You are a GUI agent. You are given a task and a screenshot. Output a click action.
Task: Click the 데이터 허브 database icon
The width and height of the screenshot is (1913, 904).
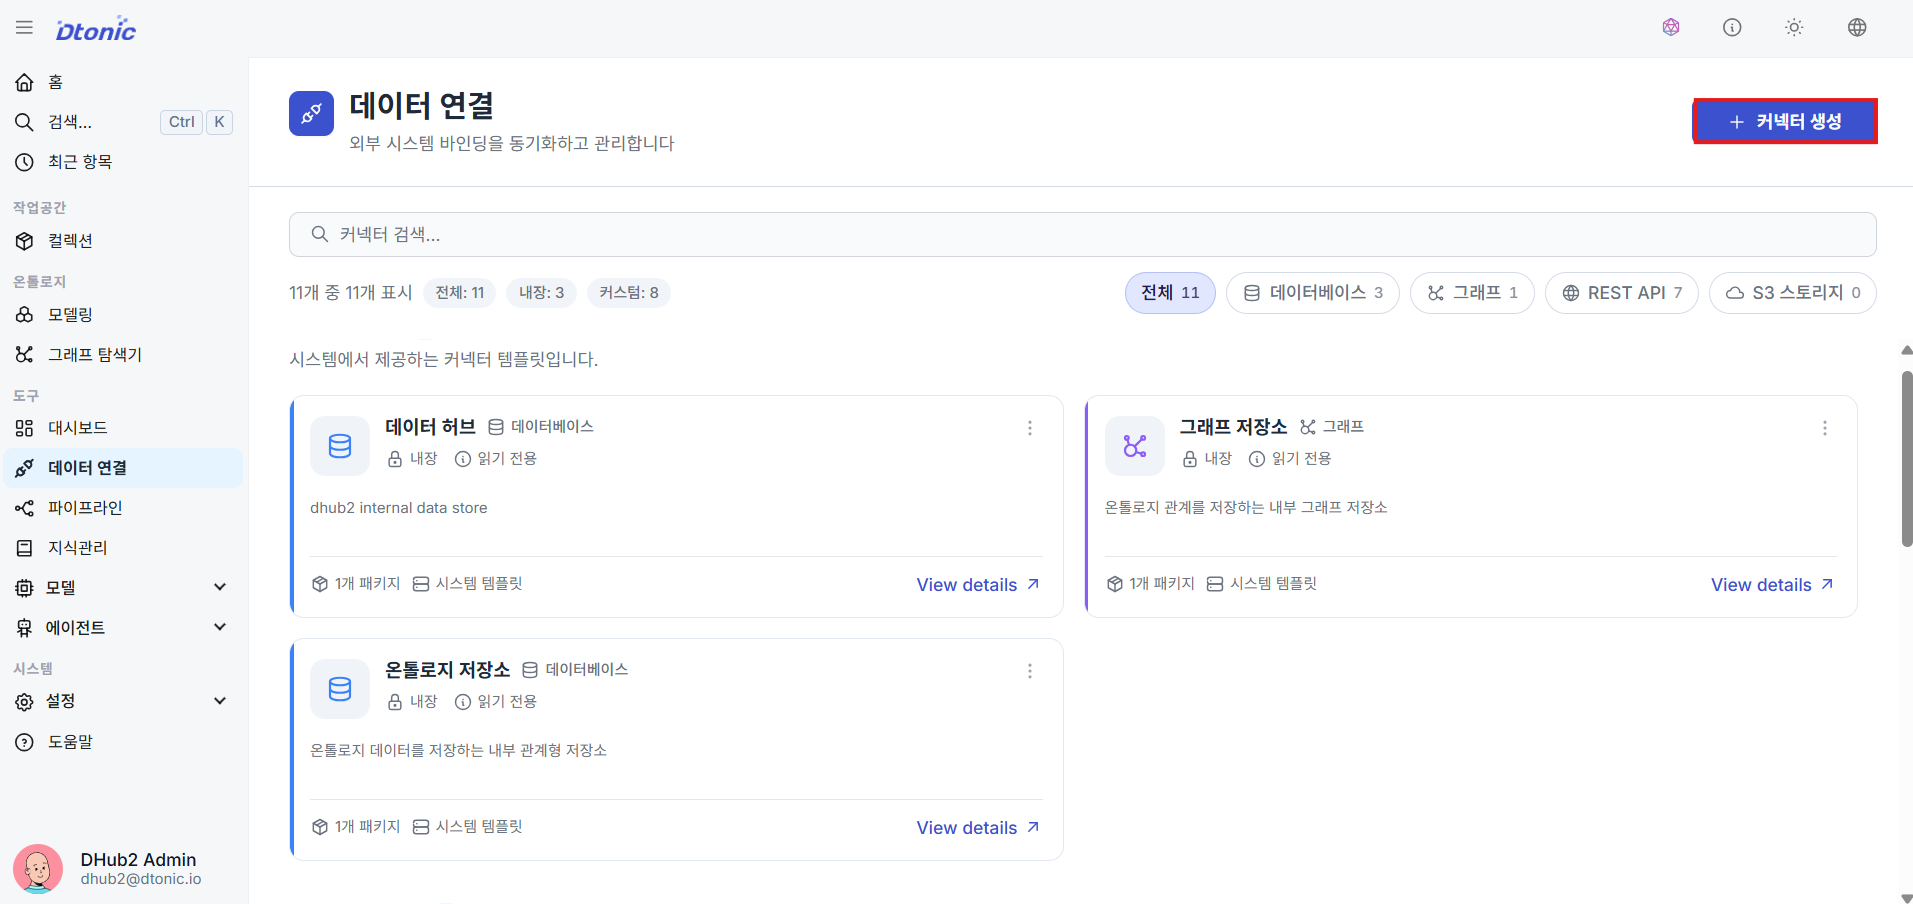coord(340,446)
